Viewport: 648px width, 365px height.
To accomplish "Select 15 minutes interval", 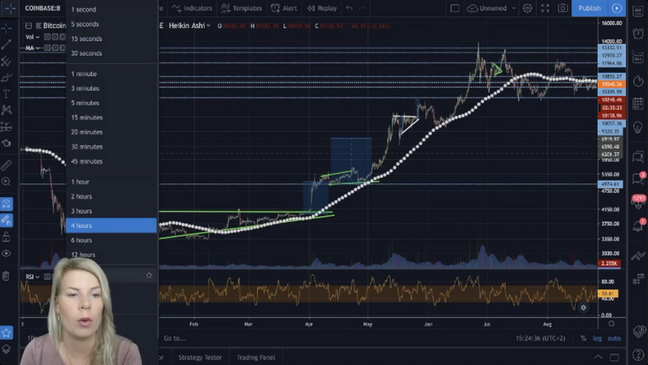I will pyautogui.click(x=112, y=117).
